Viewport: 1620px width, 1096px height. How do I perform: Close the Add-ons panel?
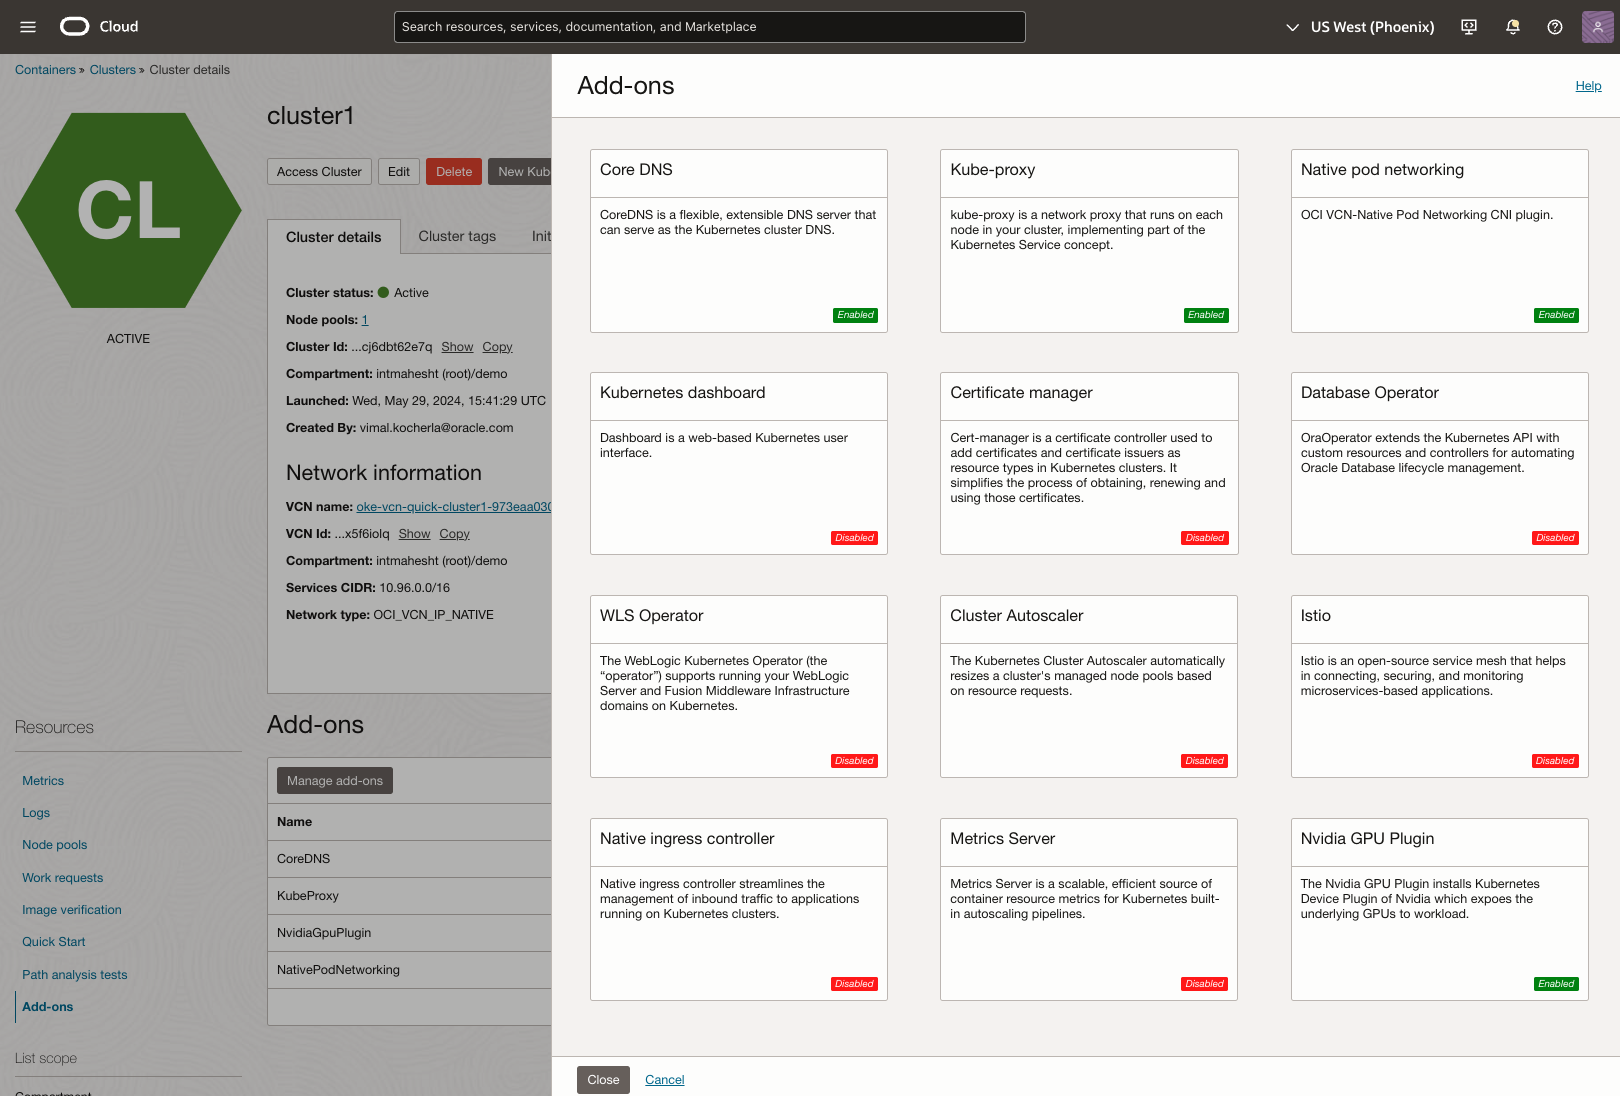pos(602,1080)
